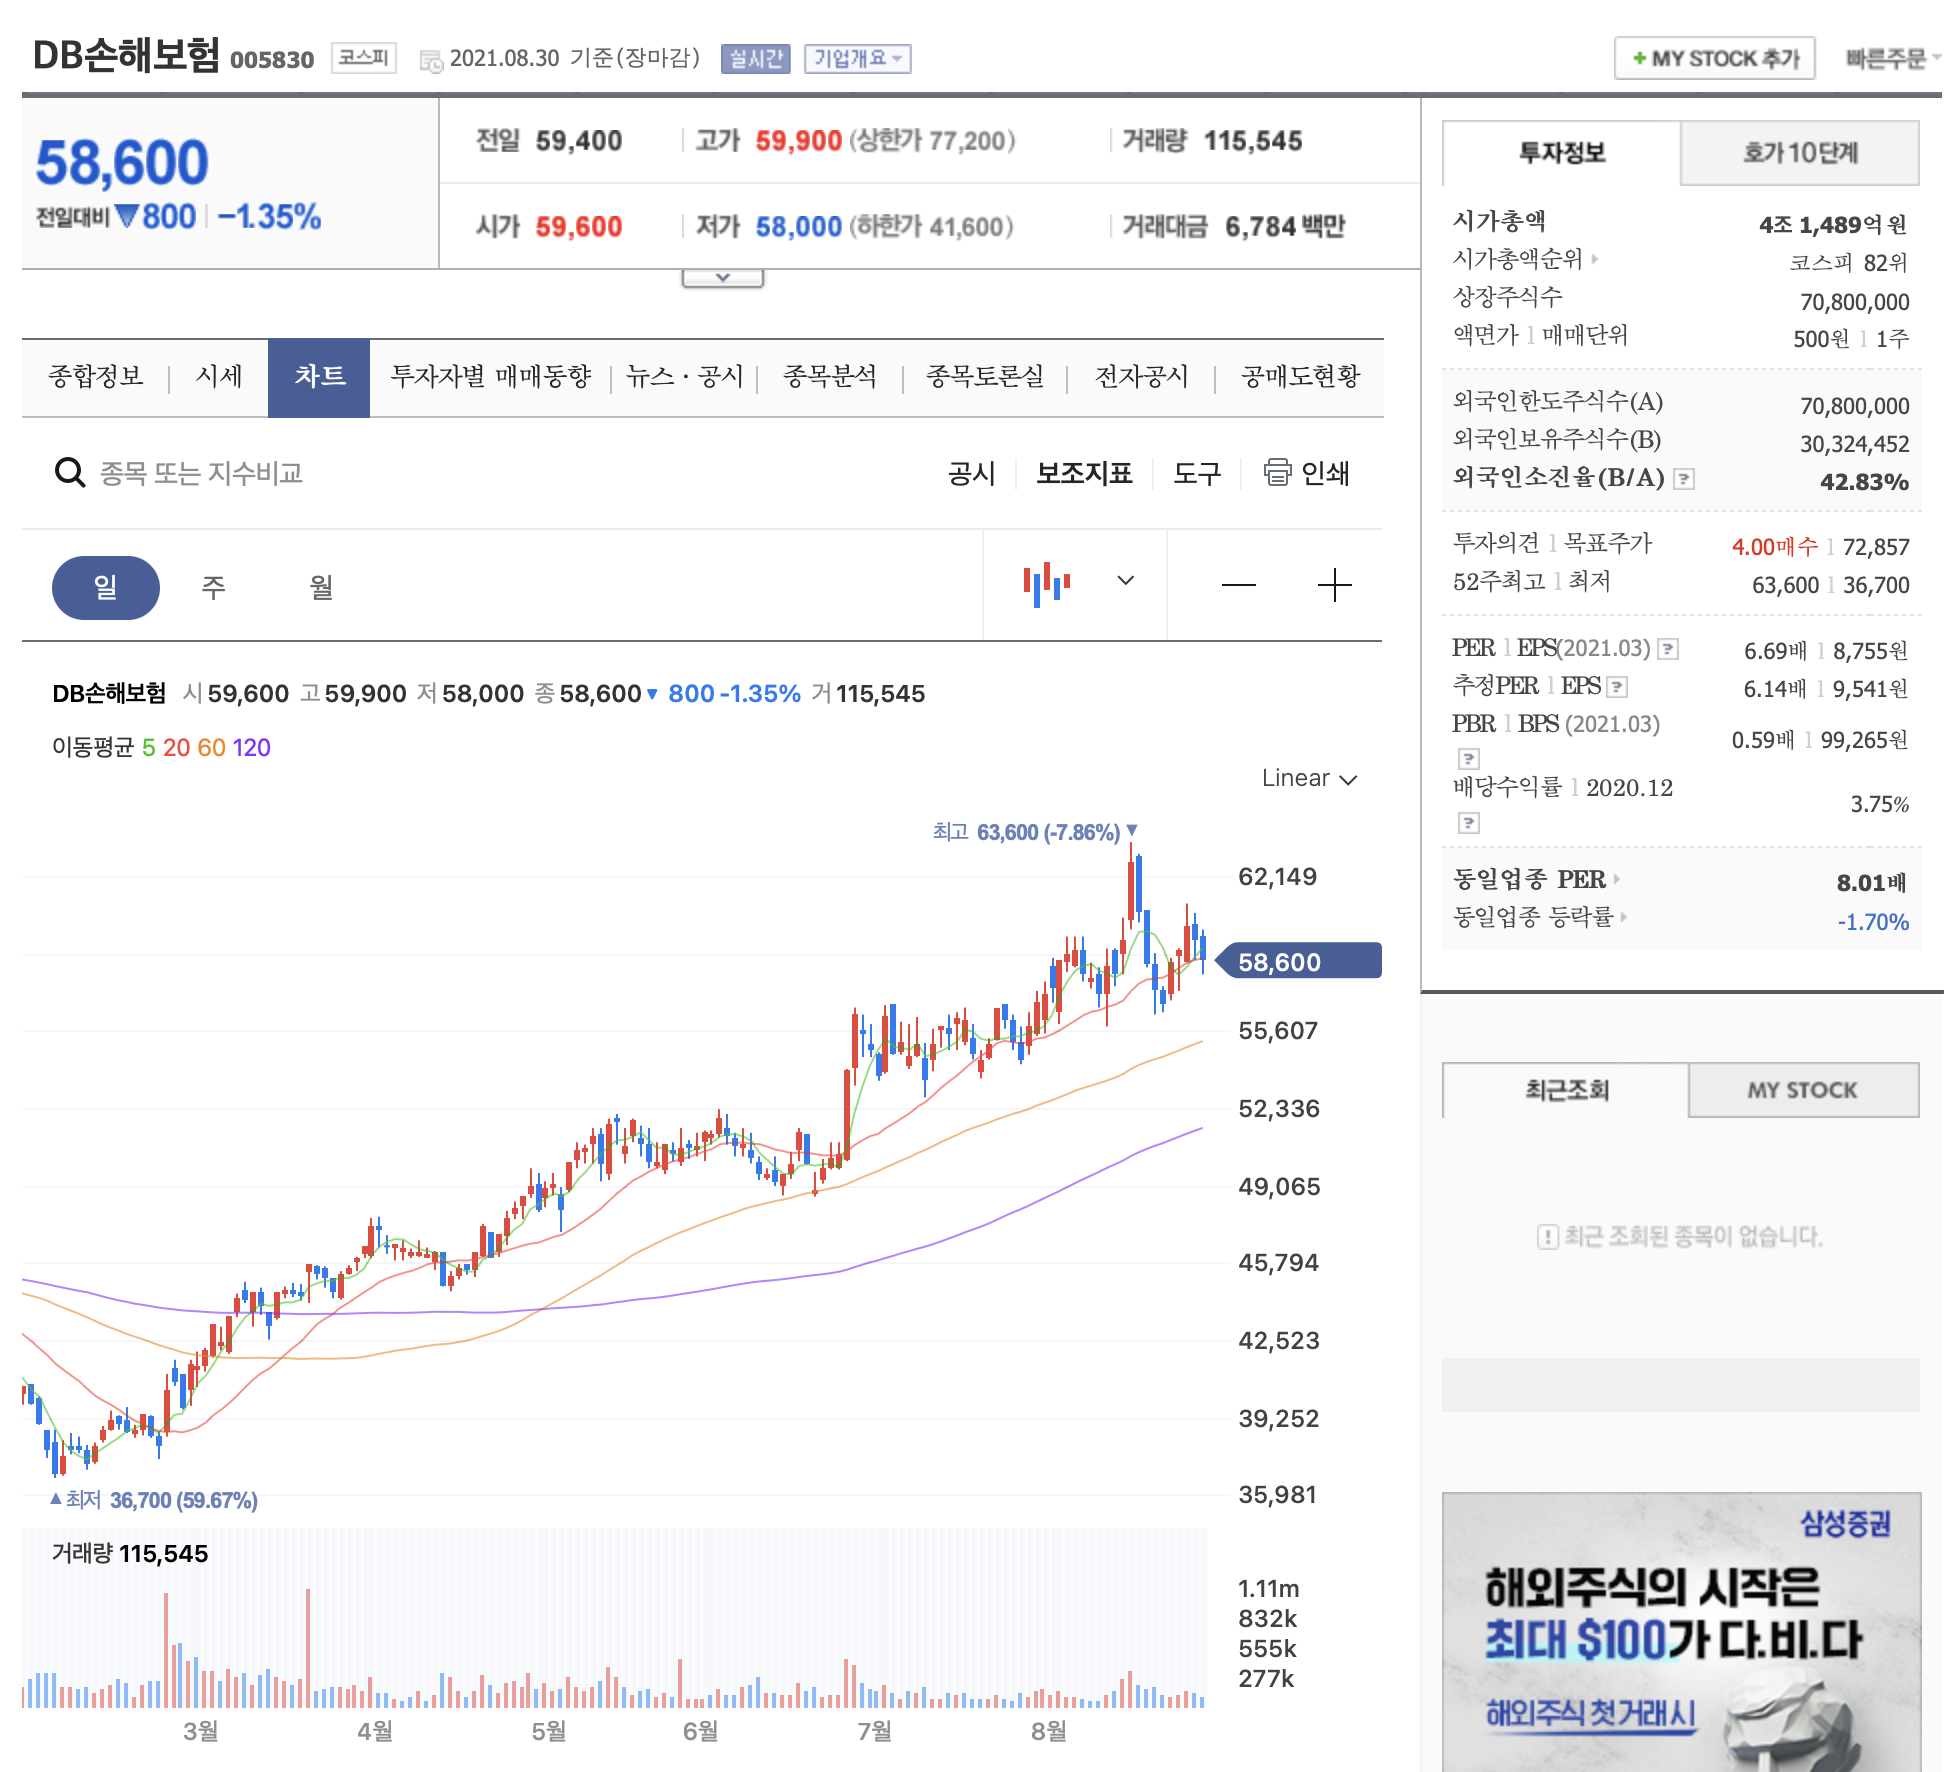The width and height of the screenshot is (1954, 1772).
Task: Switch to the 호가10단계 tab
Action: point(1799,153)
